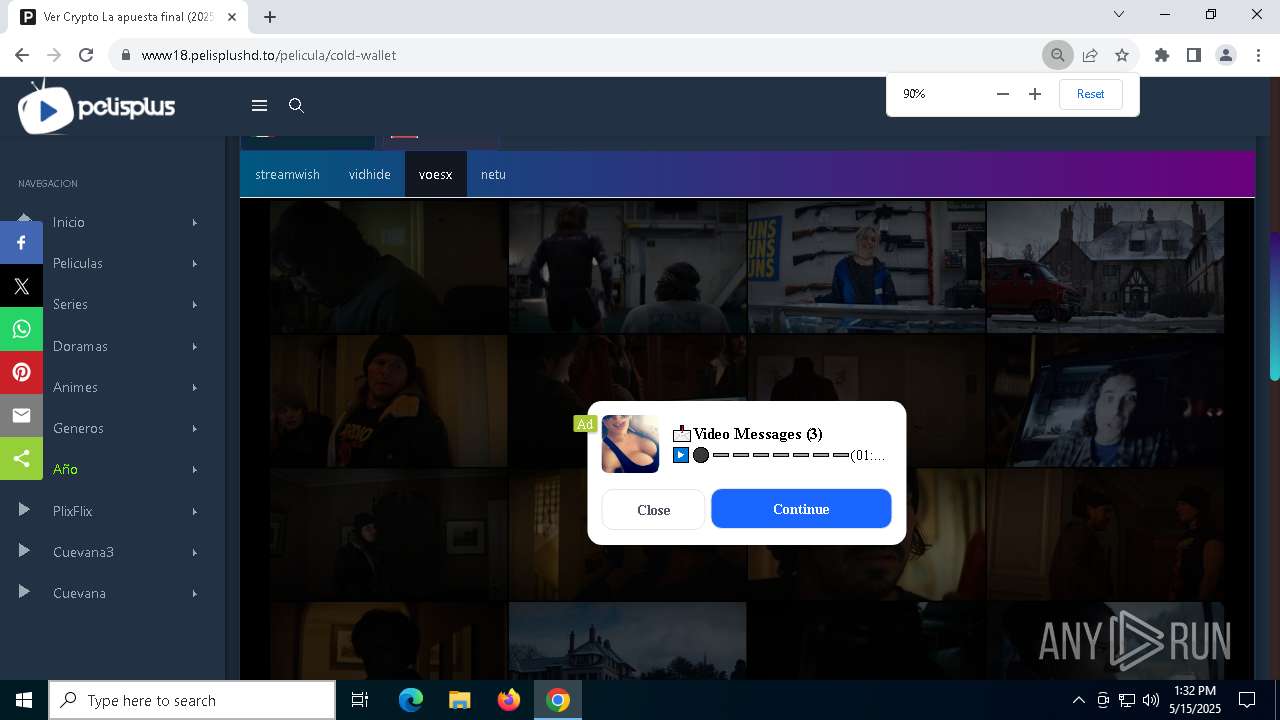Decrease zoom with the minus button
The height and width of the screenshot is (720, 1280).
[1003, 94]
